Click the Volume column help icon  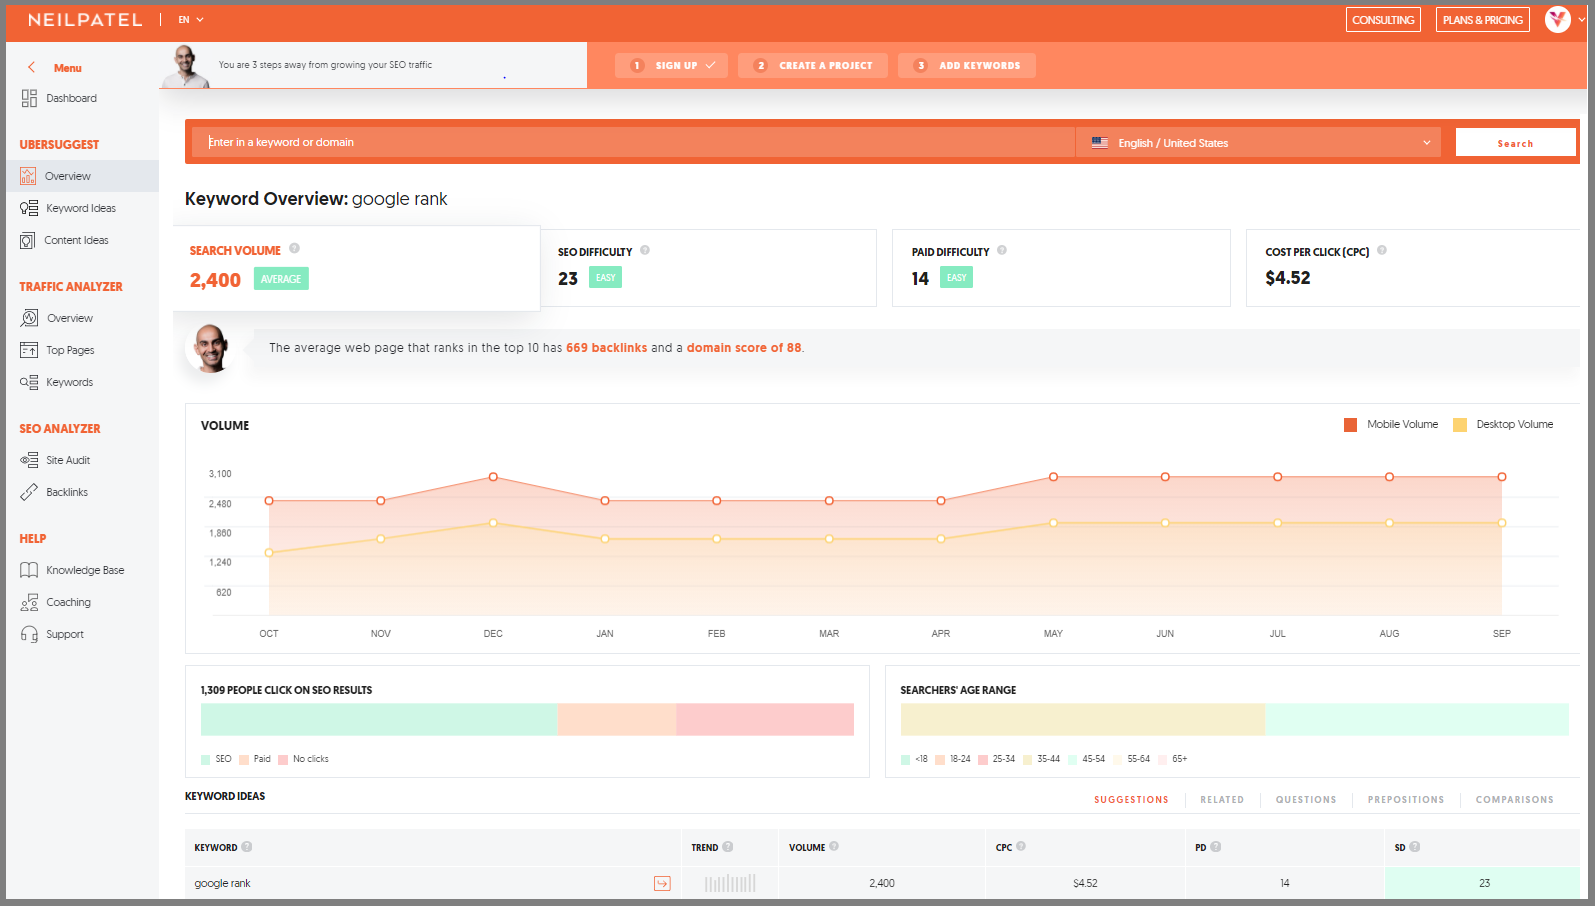(x=834, y=847)
